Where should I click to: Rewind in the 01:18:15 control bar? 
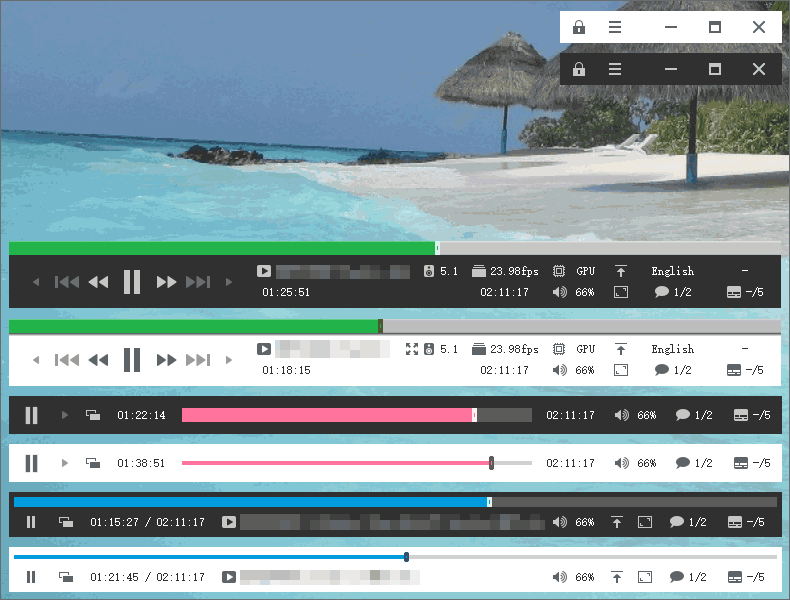tap(98, 360)
